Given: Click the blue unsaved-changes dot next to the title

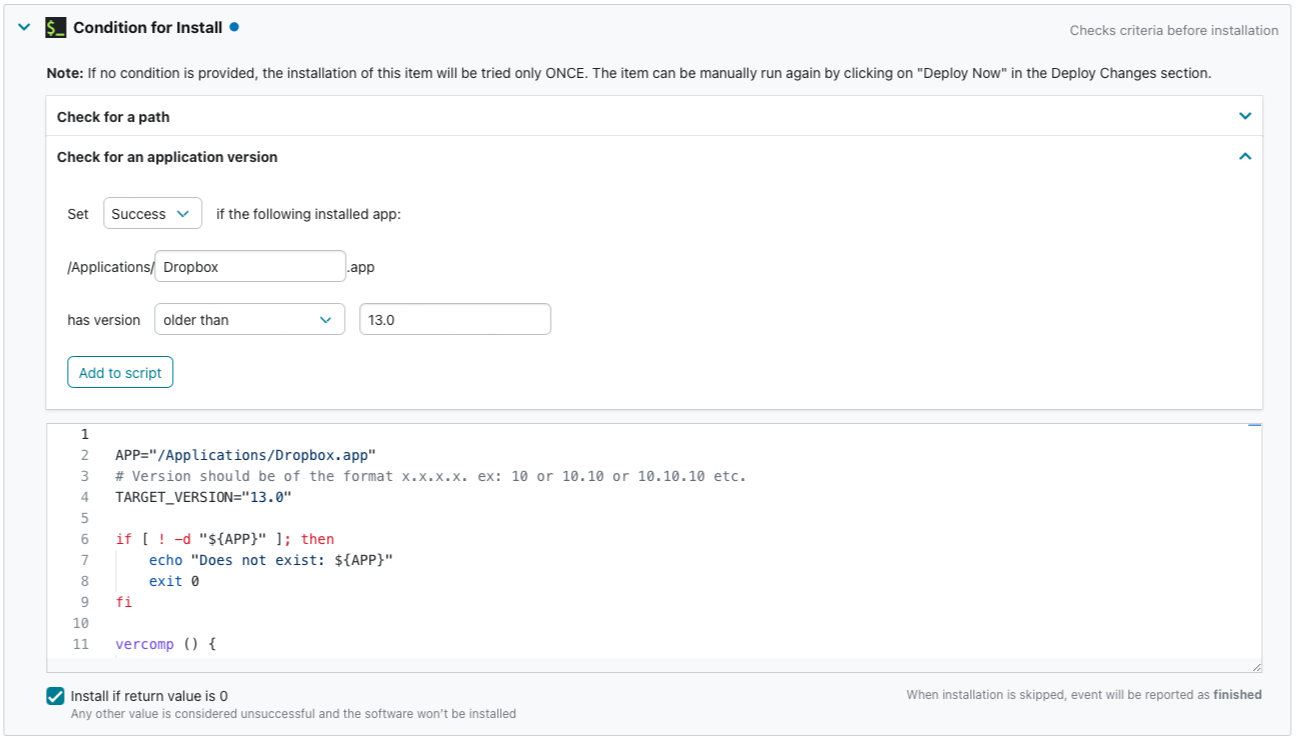Looking at the screenshot, I should pos(236,27).
